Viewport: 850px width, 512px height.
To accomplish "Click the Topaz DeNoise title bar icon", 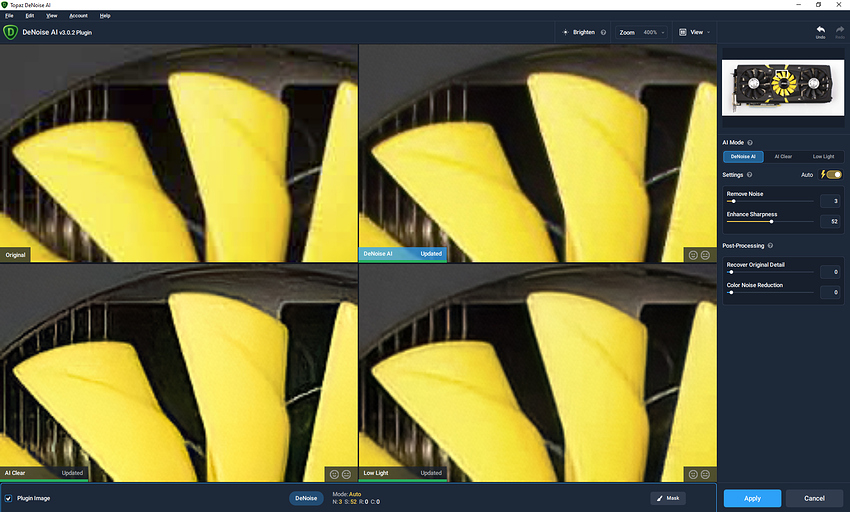I will (x=4, y=4).
